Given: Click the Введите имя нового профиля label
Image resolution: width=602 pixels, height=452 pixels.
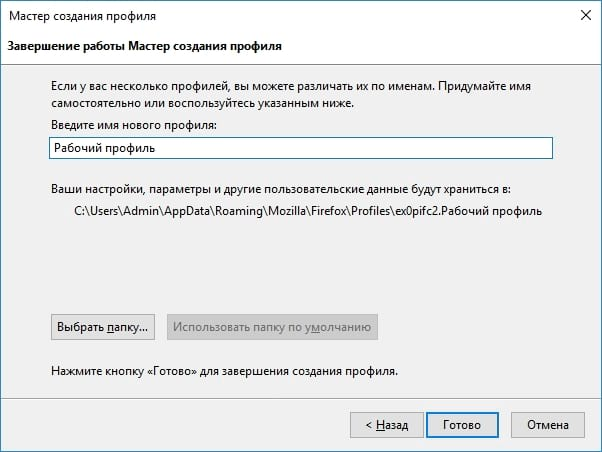Looking at the screenshot, I should pos(134,125).
